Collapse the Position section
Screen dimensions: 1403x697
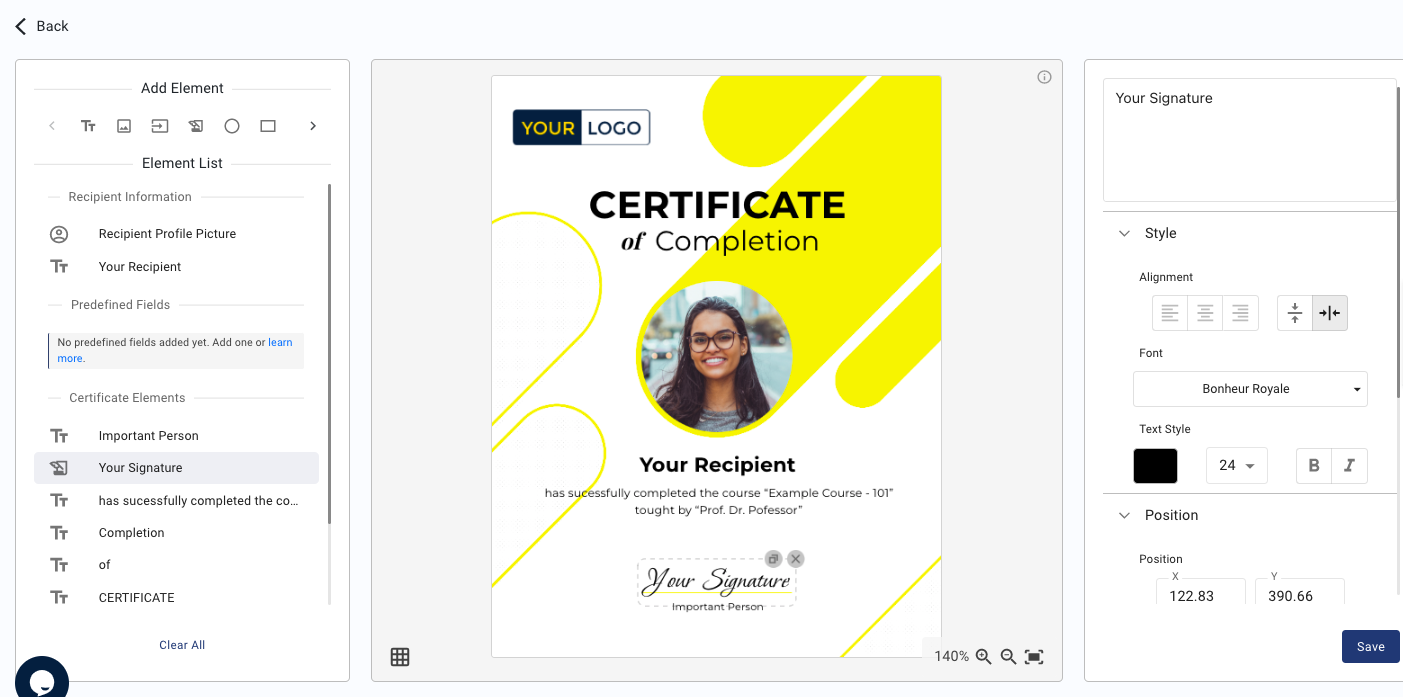pyautogui.click(x=1124, y=514)
